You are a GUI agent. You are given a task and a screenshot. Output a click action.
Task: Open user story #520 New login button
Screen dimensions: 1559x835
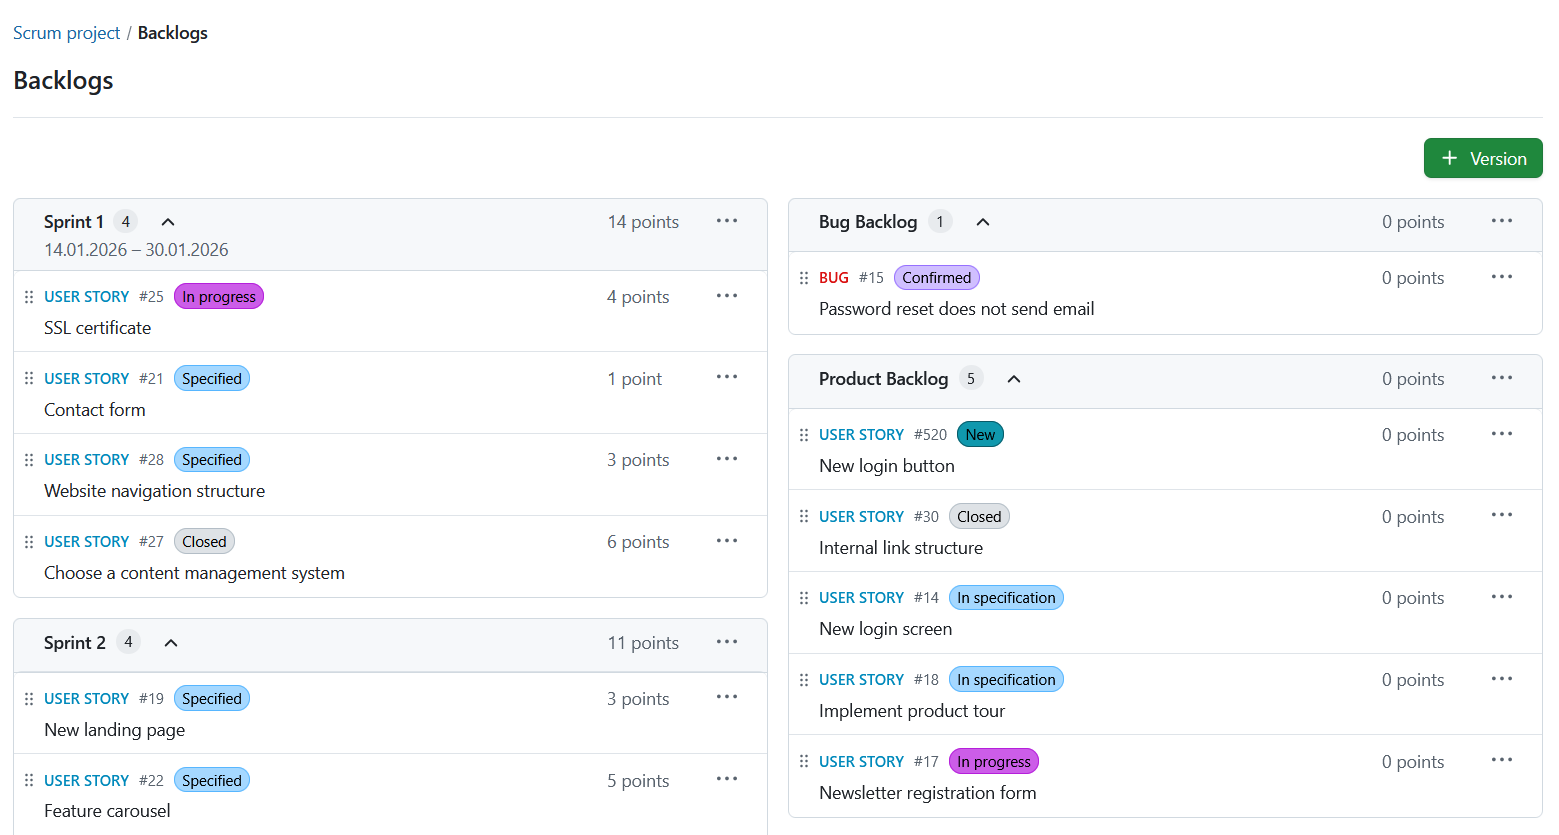862,434
